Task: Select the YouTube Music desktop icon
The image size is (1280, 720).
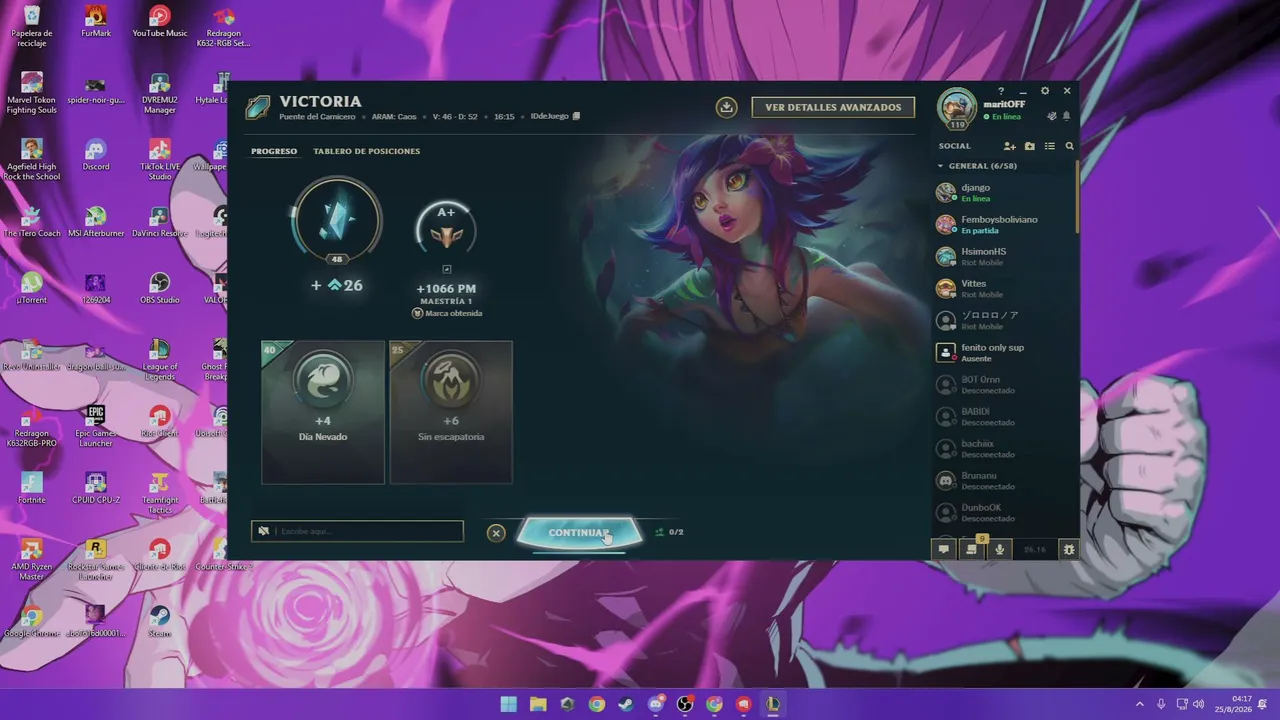Action: (160, 23)
